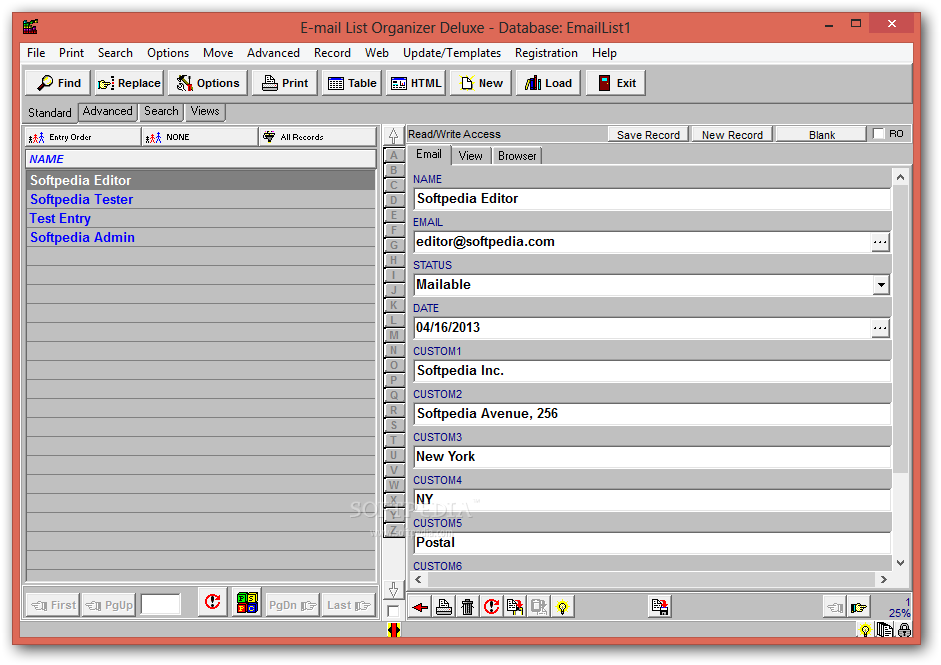Screen dimensions: 941x665
Task: Click the save record floppy disk icon
Action: coord(660,607)
